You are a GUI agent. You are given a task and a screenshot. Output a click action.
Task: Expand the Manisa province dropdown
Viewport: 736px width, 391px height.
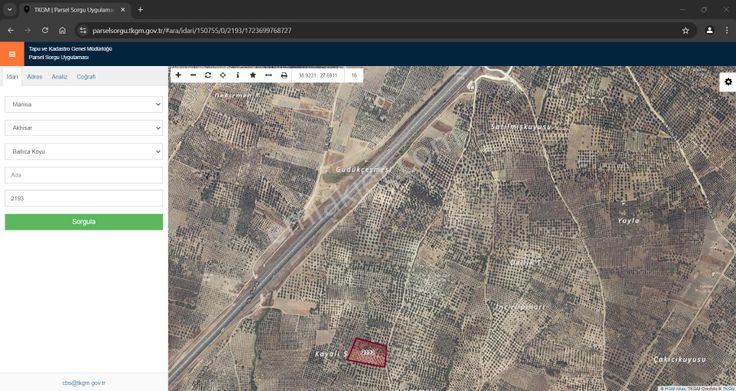coord(84,104)
